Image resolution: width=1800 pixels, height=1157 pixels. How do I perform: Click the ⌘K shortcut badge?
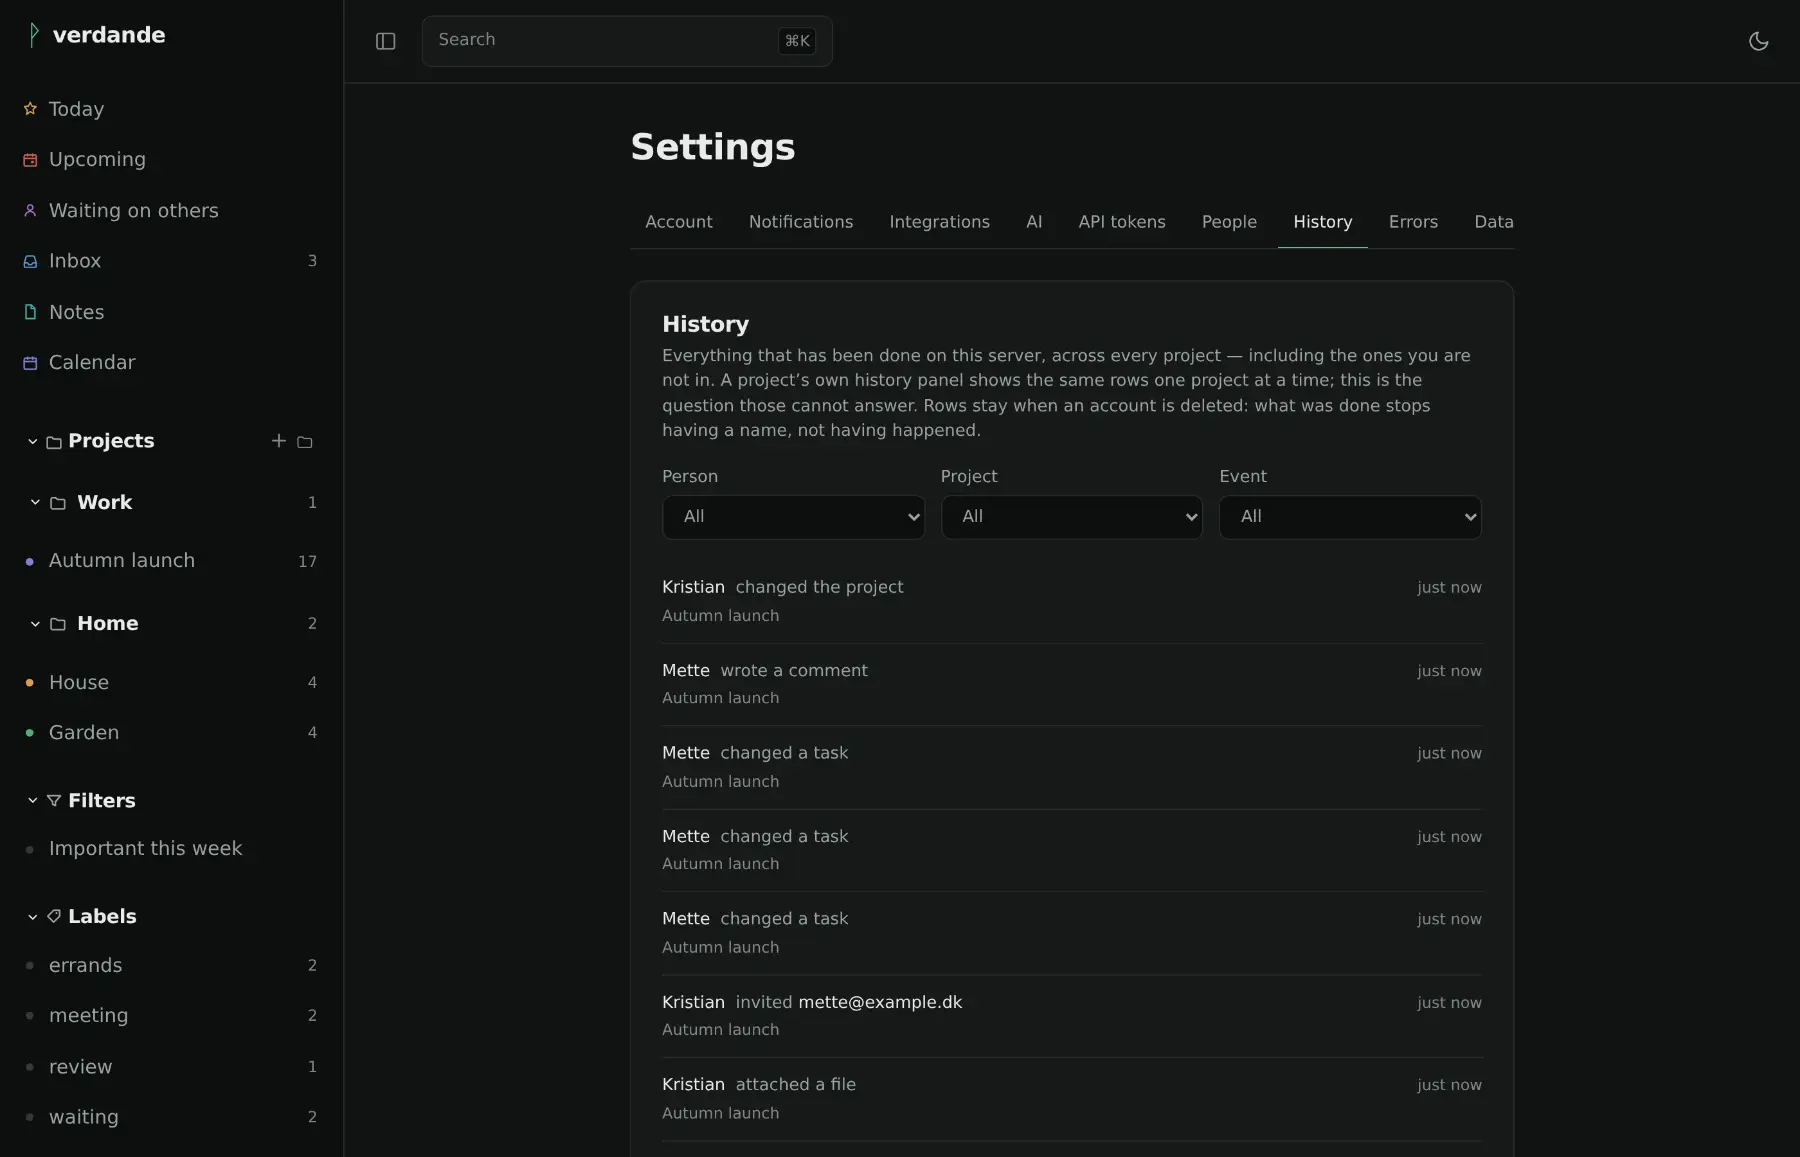pos(797,41)
